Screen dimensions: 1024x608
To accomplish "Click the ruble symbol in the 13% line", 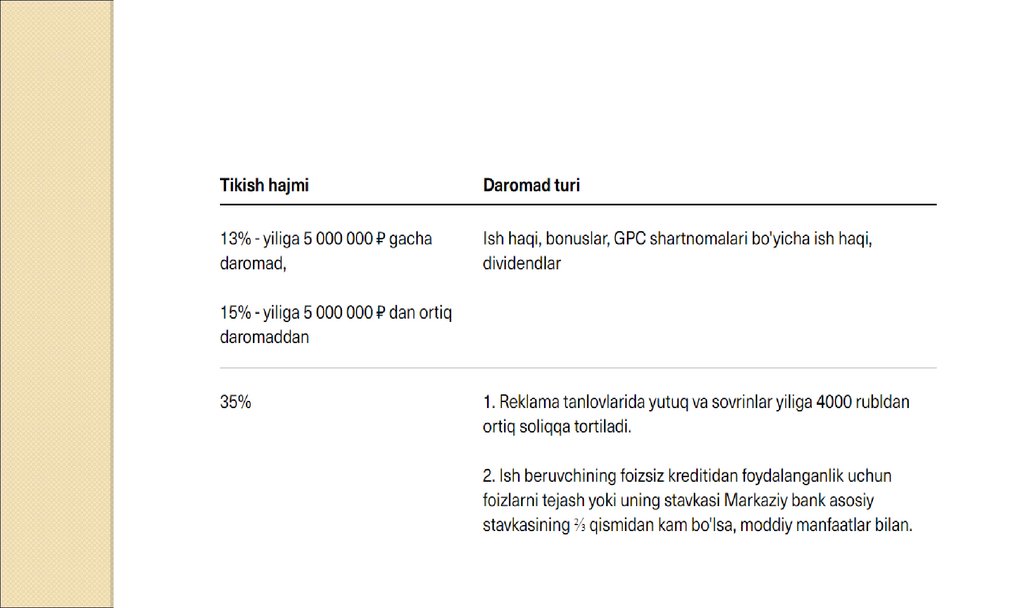I will coord(380,241).
